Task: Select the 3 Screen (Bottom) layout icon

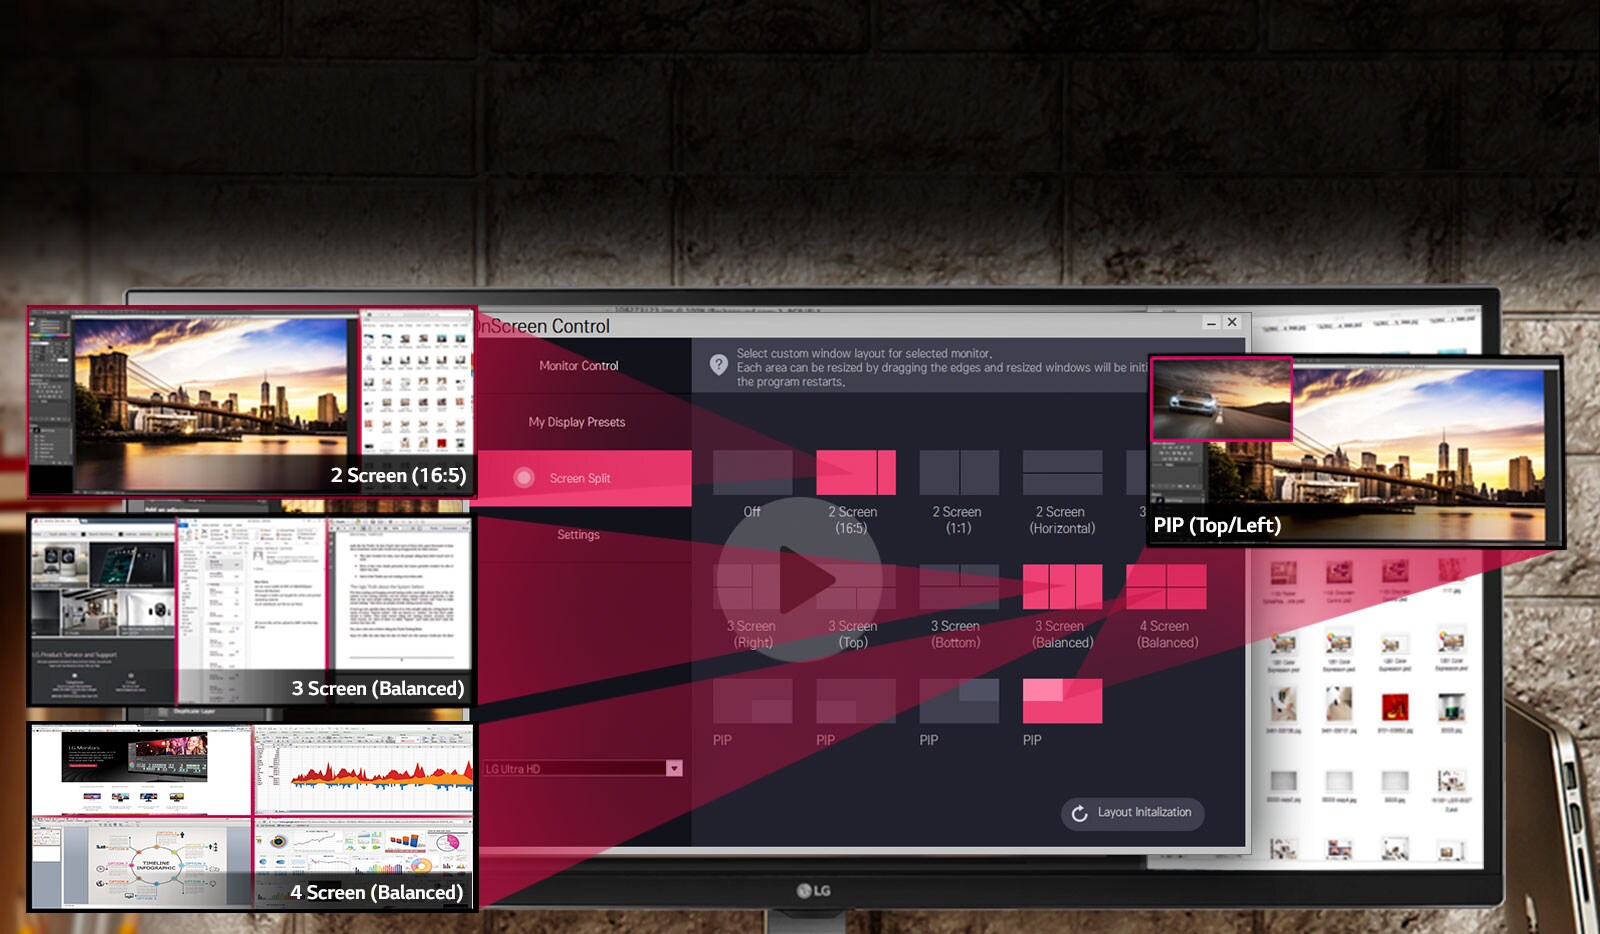Action: pyautogui.click(x=958, y=587)
